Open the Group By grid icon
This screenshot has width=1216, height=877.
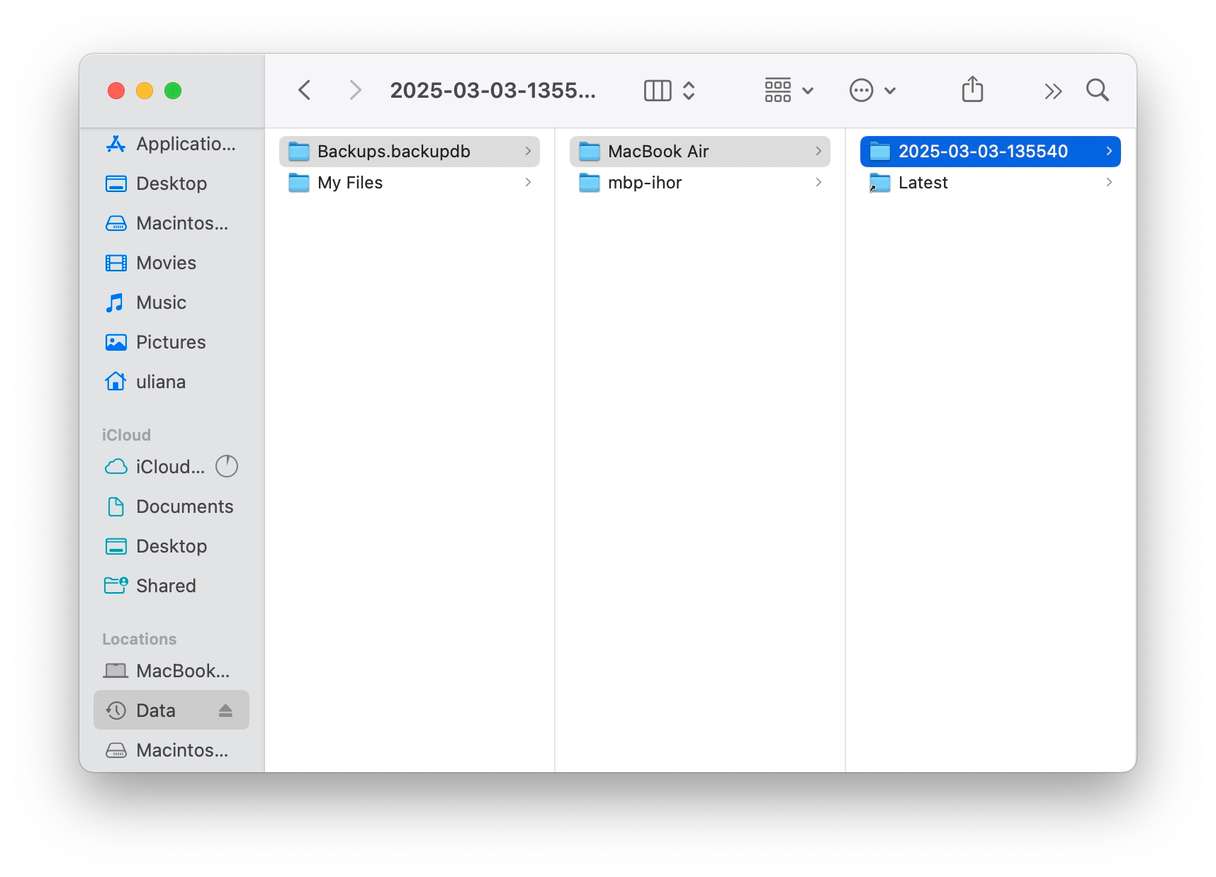click(x=778, y=91)
